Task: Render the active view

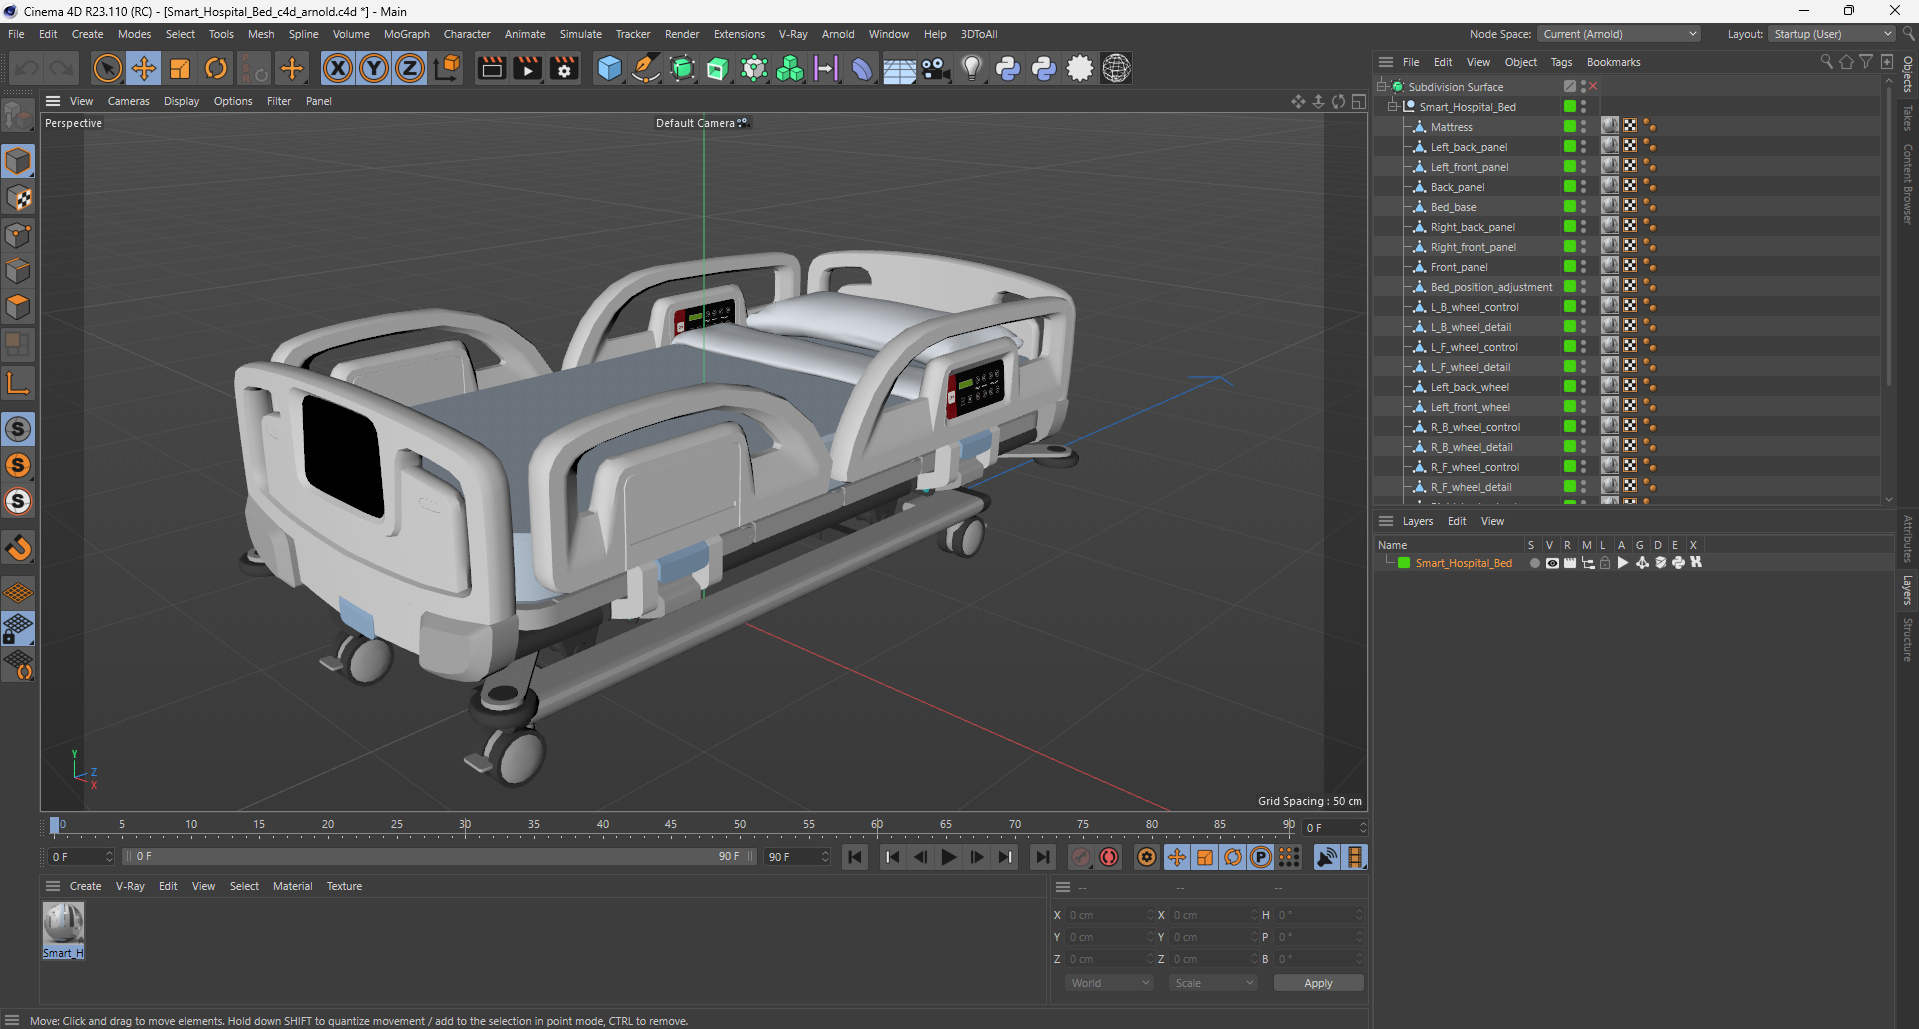Action: (x=491, y=68)
